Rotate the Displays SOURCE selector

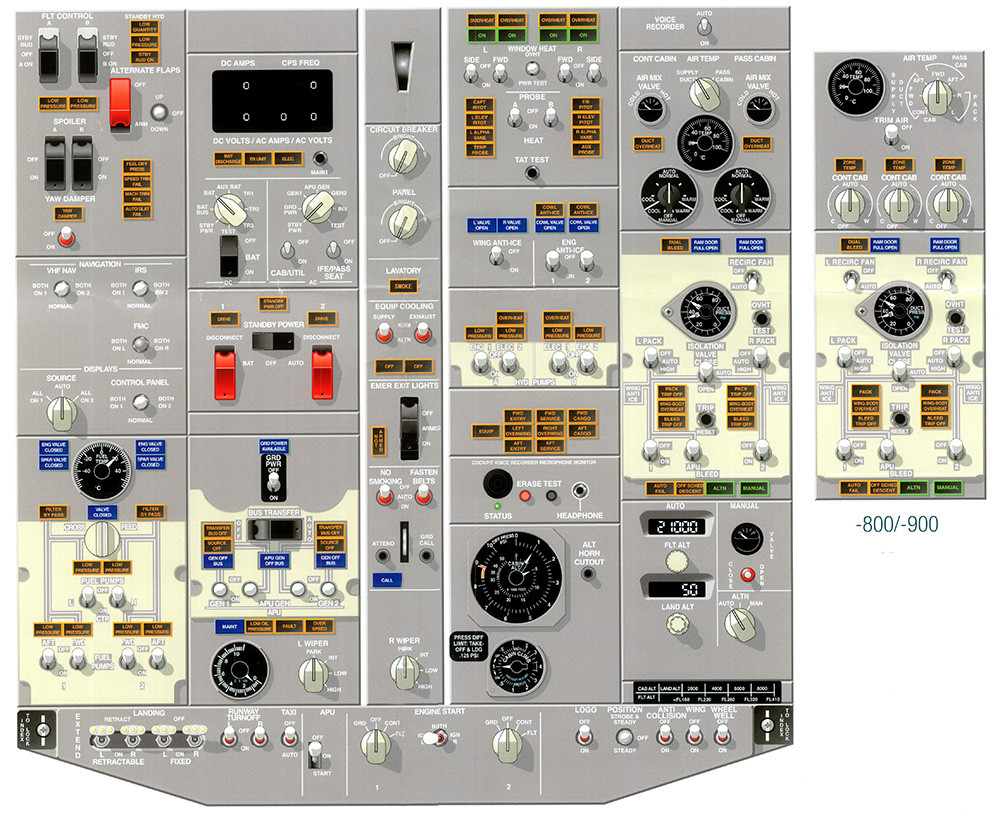point(62,407)
